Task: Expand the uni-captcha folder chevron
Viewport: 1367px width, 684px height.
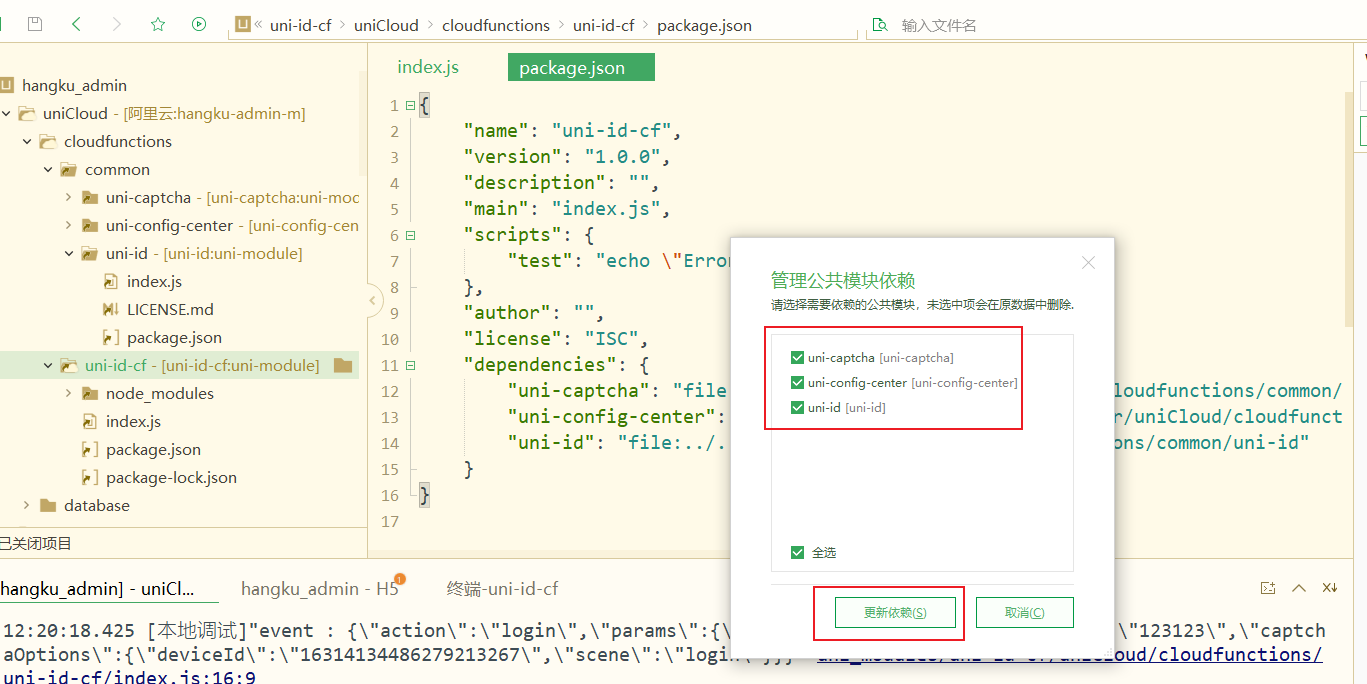Action: point(69,198)
